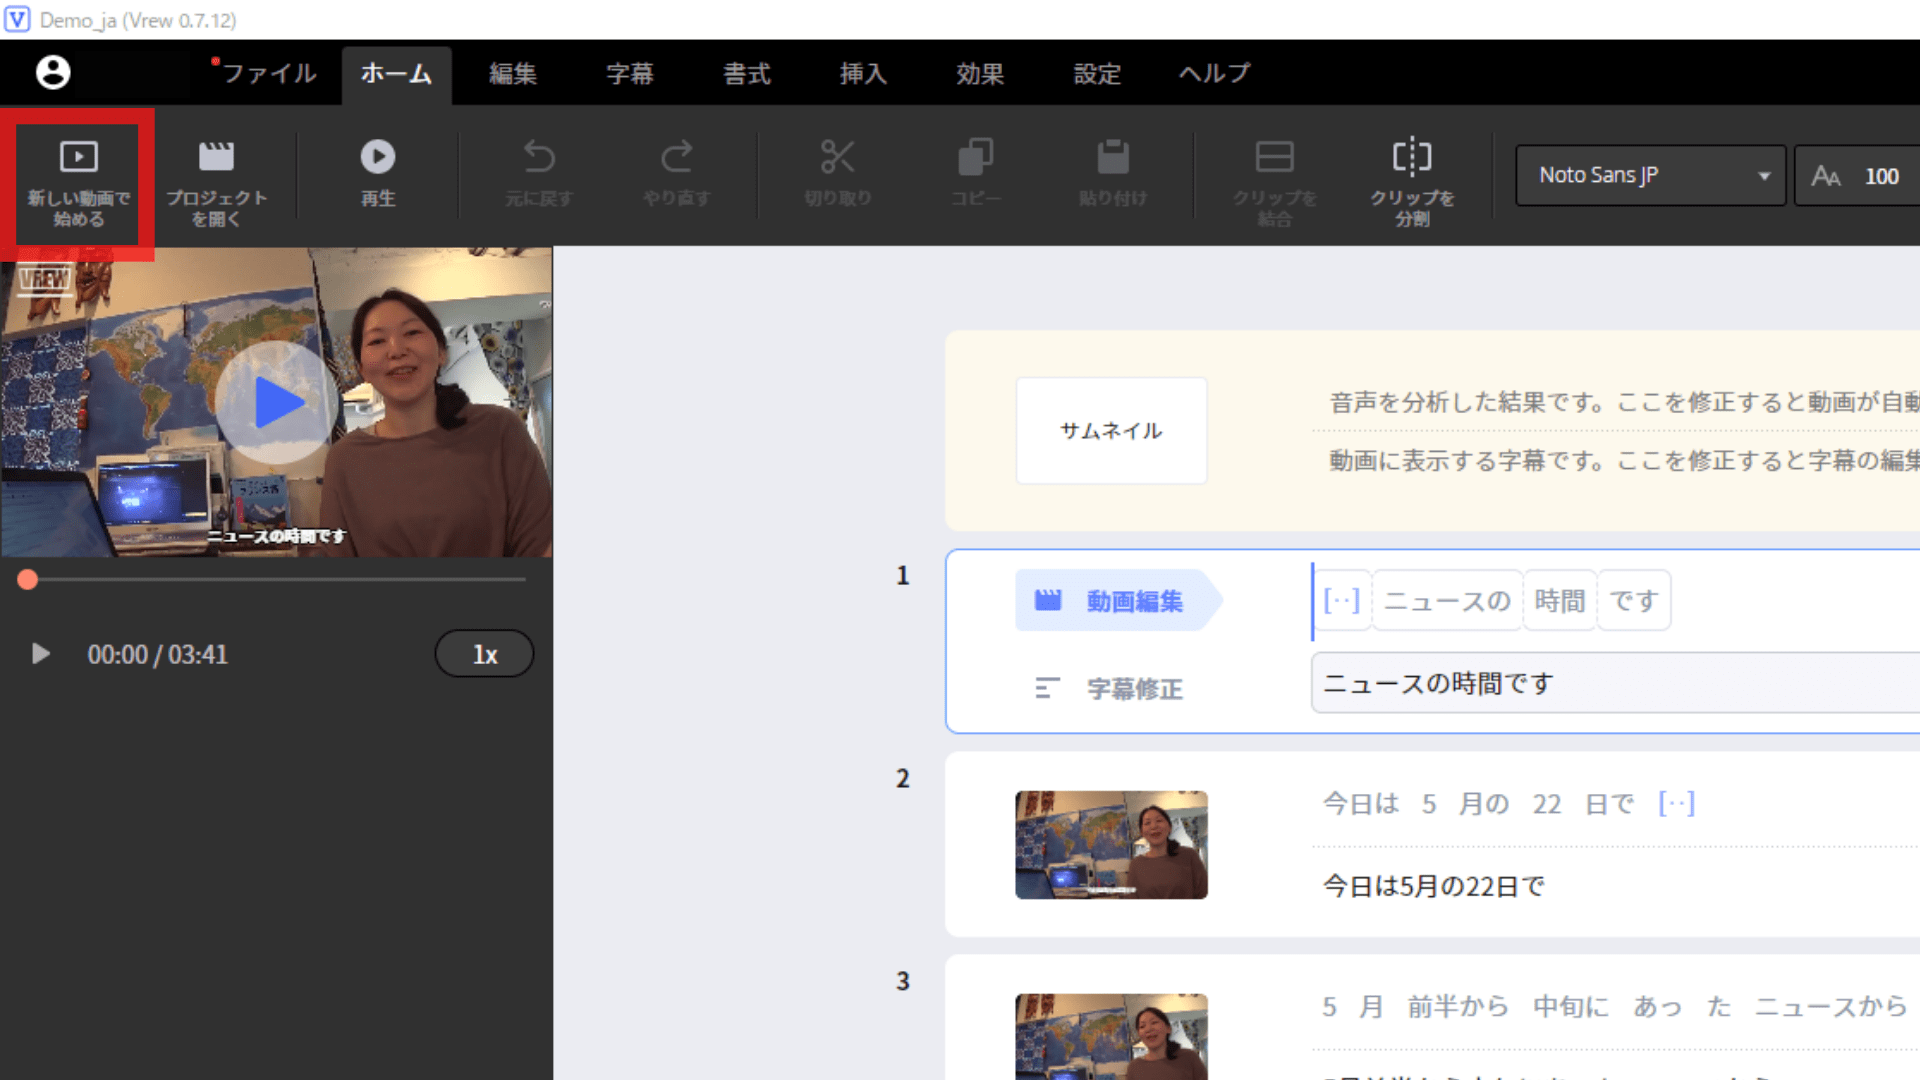Click the merge clips icon
1920x1080 pixels.
1274,157
